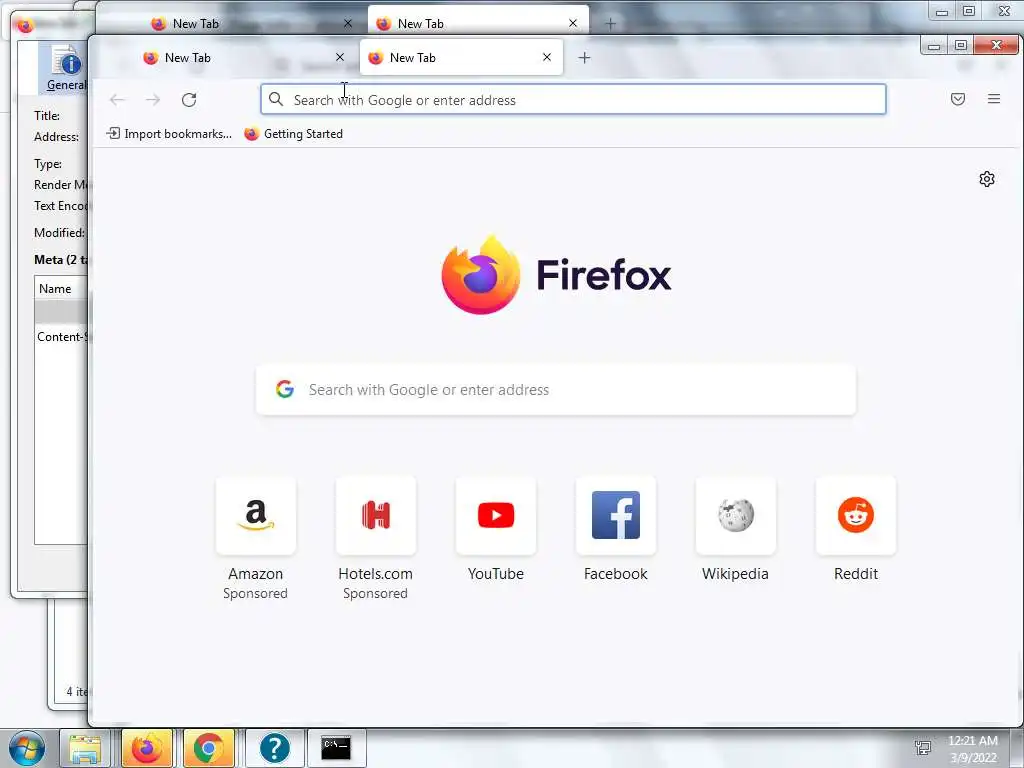
Task: Close the first New Tab in front window
Action: [340, 57]
